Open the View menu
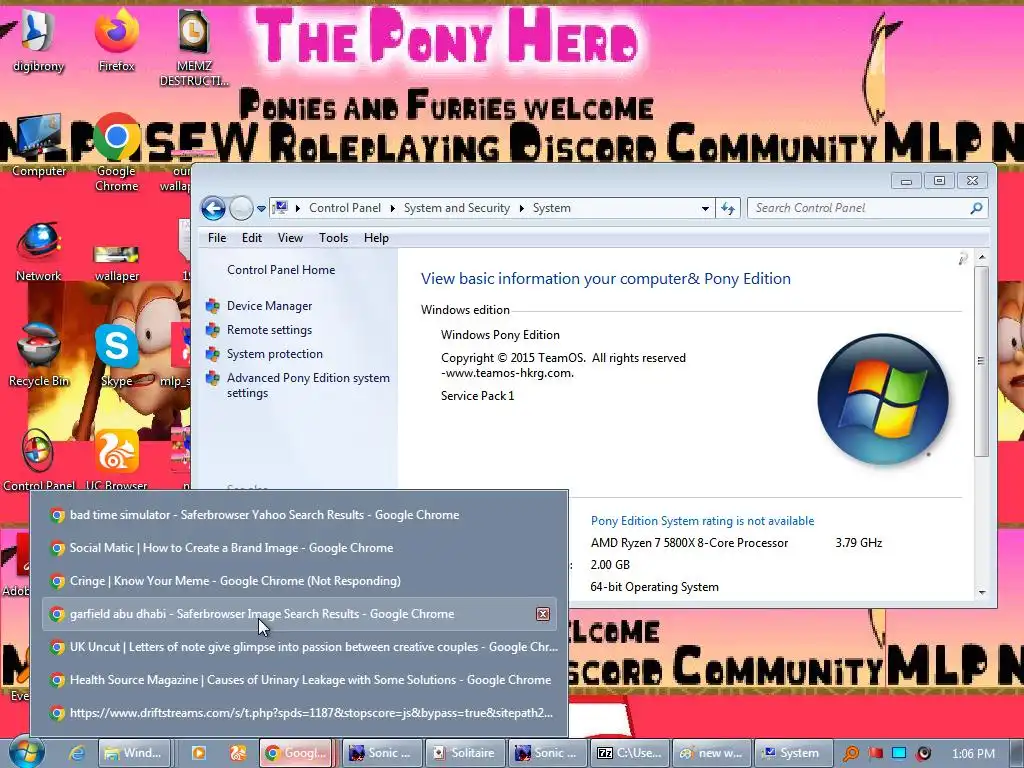The image size is (1024, 768). 290,238
